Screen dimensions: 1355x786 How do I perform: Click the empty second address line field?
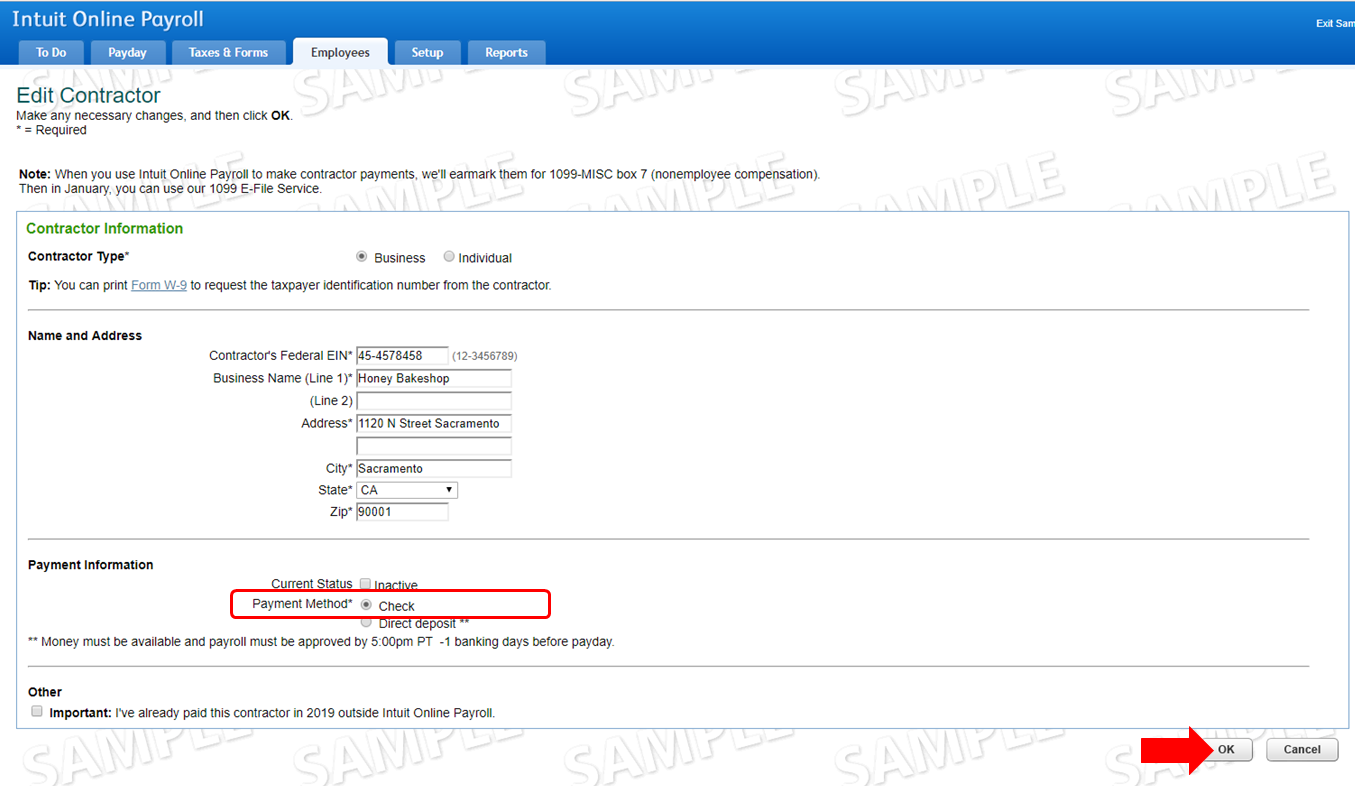click(434, 446)
